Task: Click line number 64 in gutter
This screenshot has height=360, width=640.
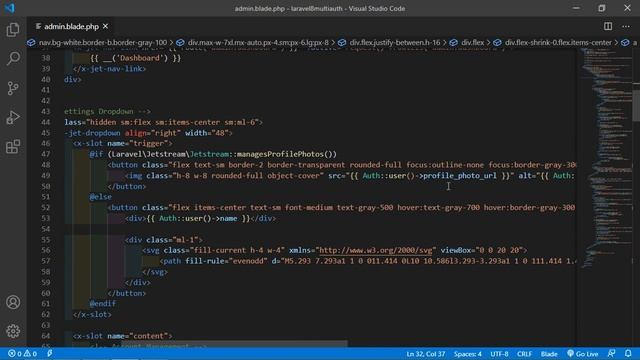Action: pos(46,336)
